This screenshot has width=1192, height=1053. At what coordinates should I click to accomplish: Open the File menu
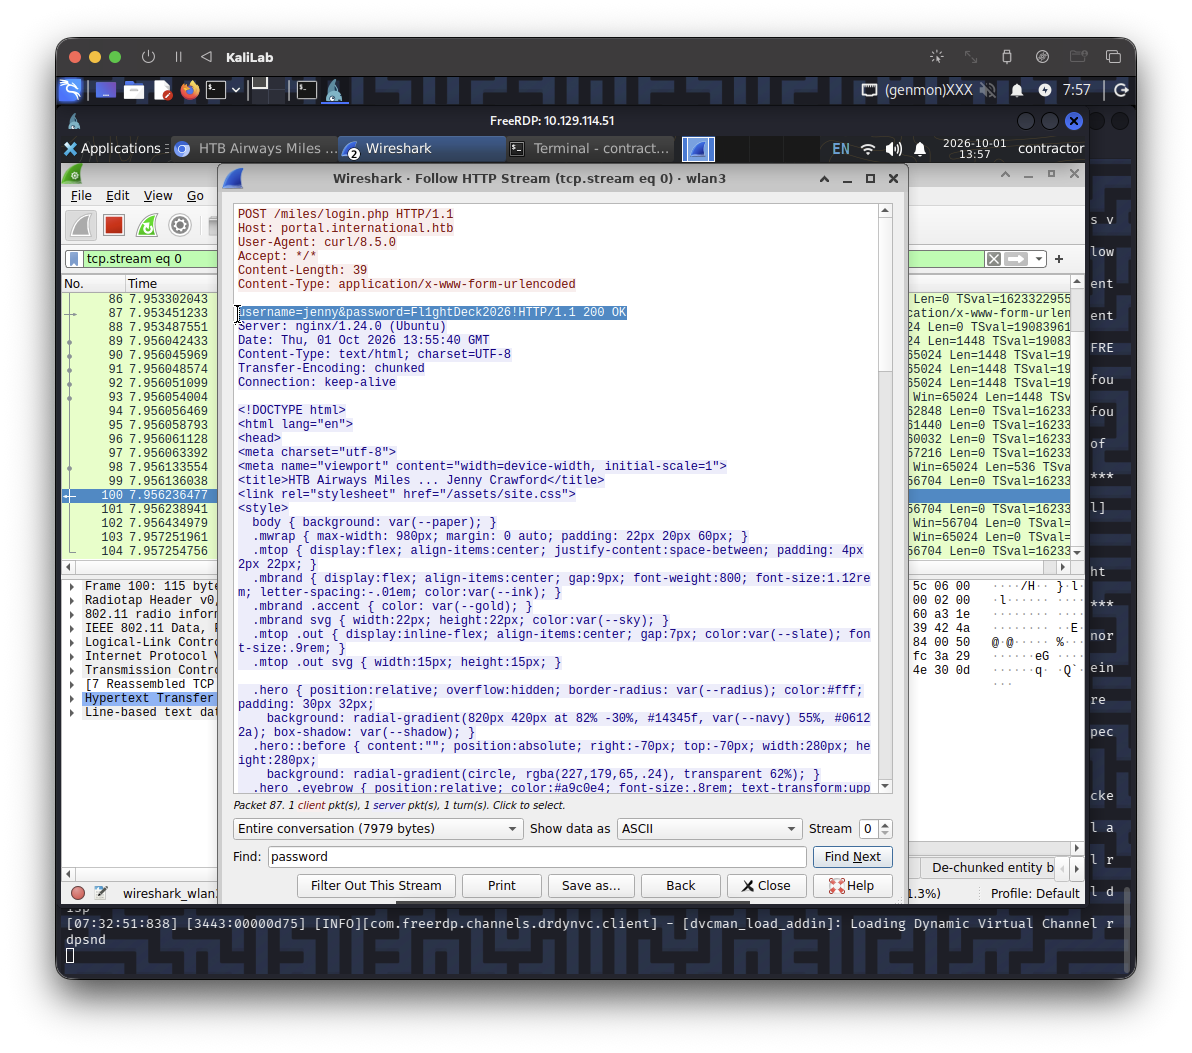[x=81, y=196]
